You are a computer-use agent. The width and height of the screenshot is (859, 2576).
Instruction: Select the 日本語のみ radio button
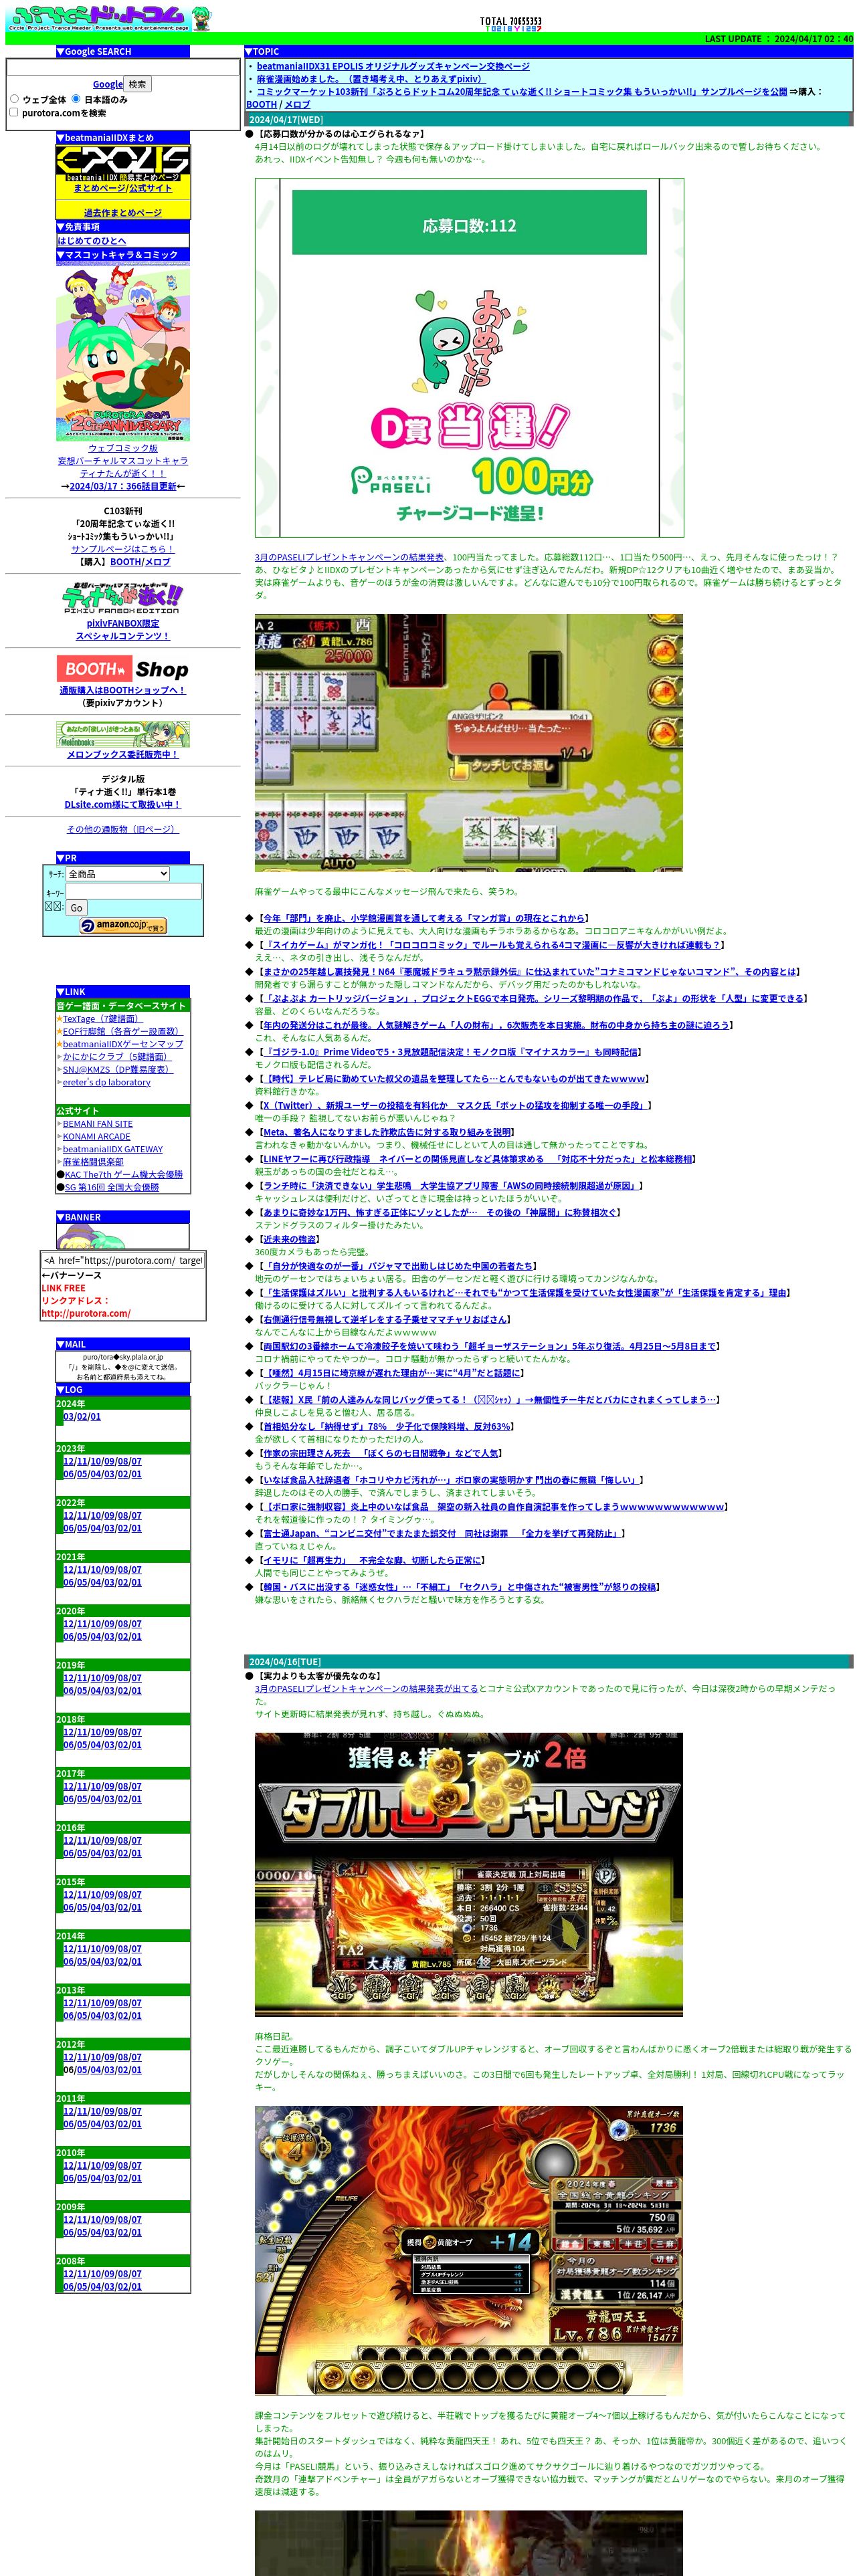coord(75,99)
